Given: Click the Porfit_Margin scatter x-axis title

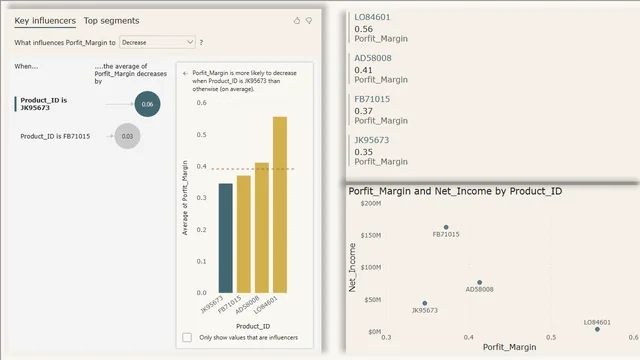Looking at the screenshot, I should tap(509, 347).
